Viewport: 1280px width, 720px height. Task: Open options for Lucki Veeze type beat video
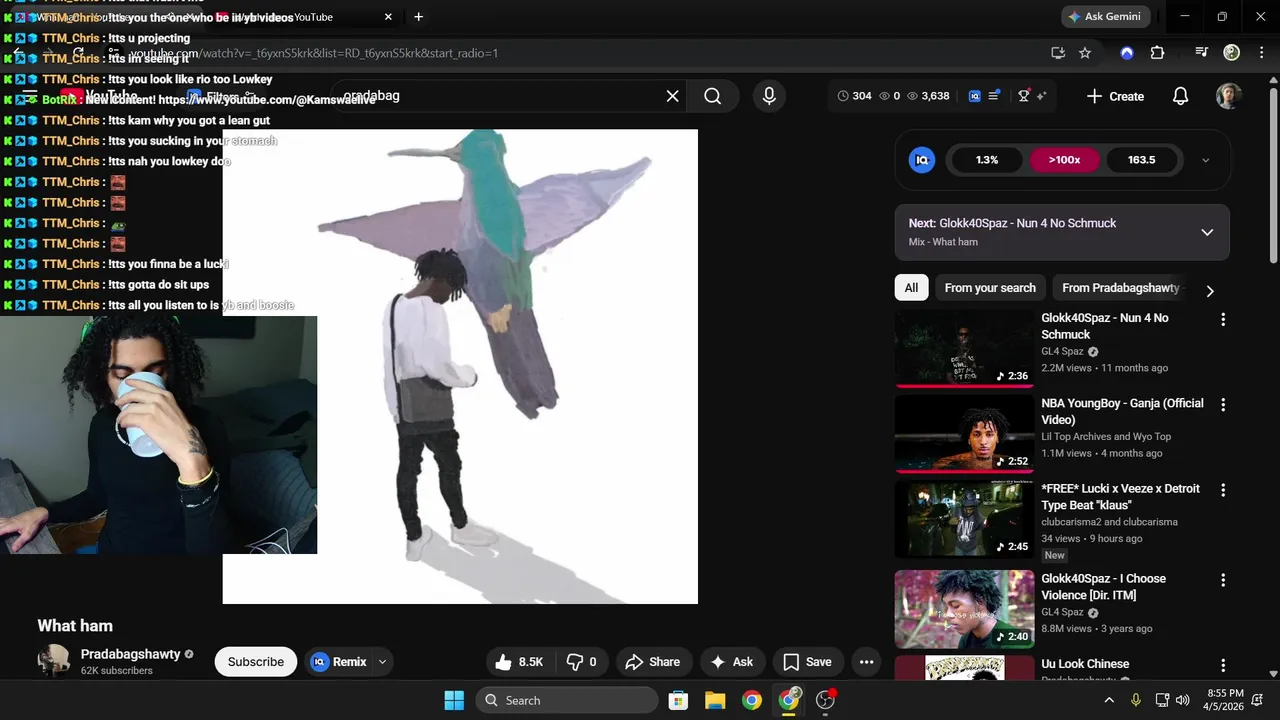point(1222,490)
